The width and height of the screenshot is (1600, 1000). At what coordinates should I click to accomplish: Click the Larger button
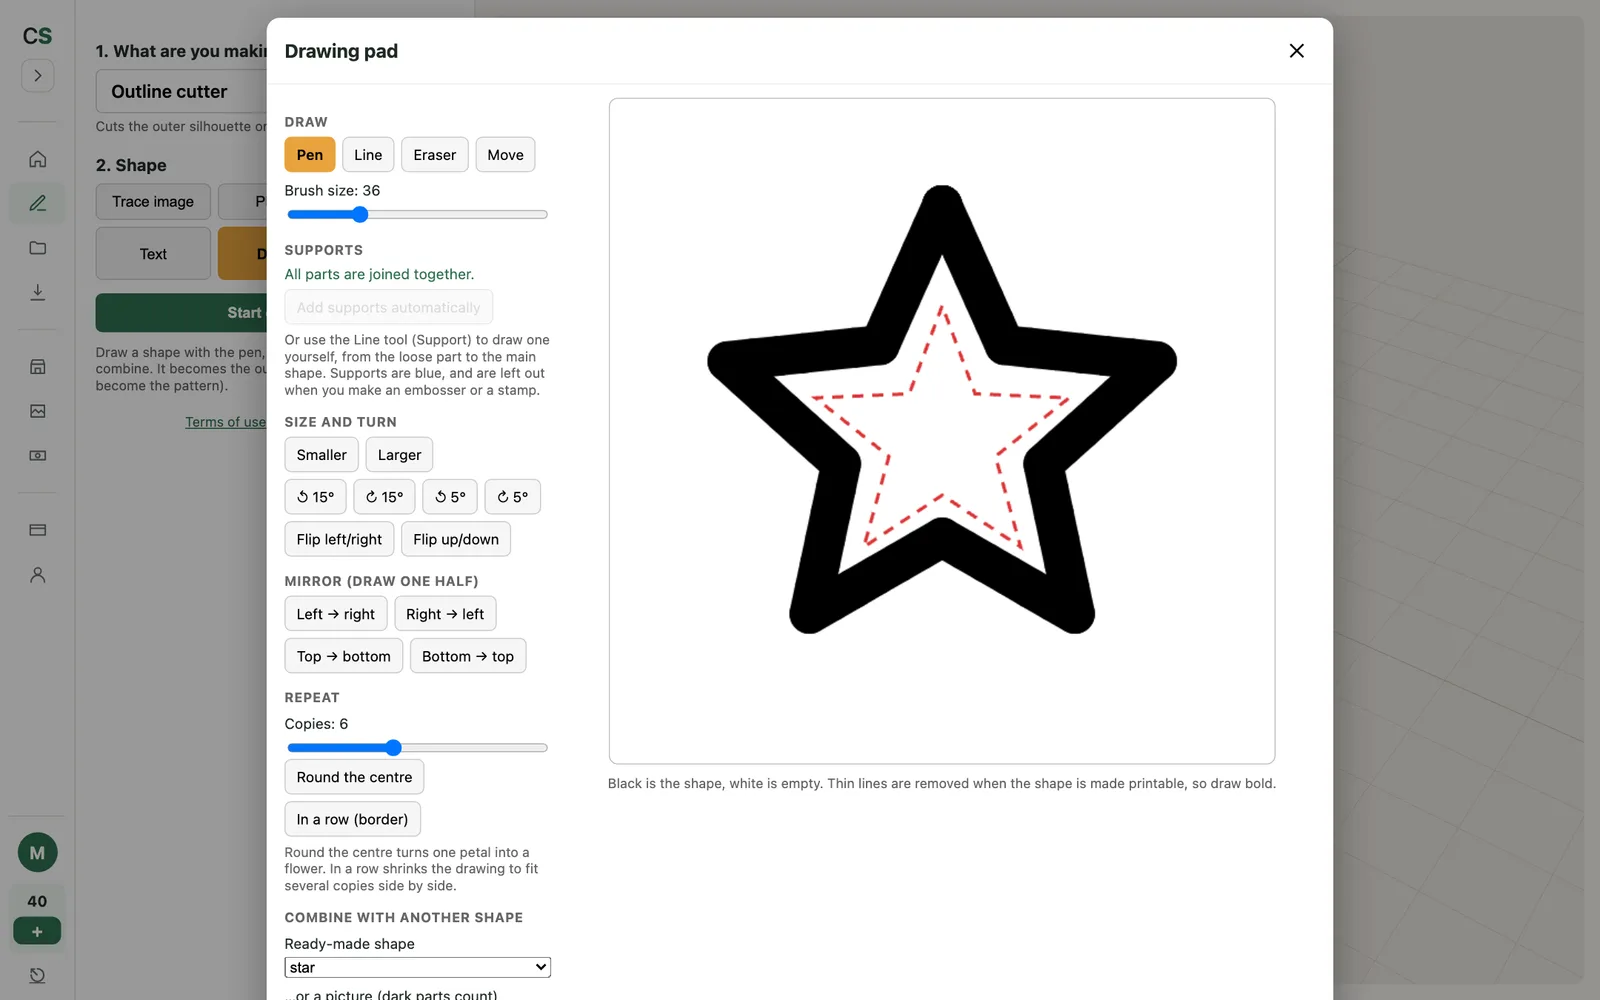point(399,455)
